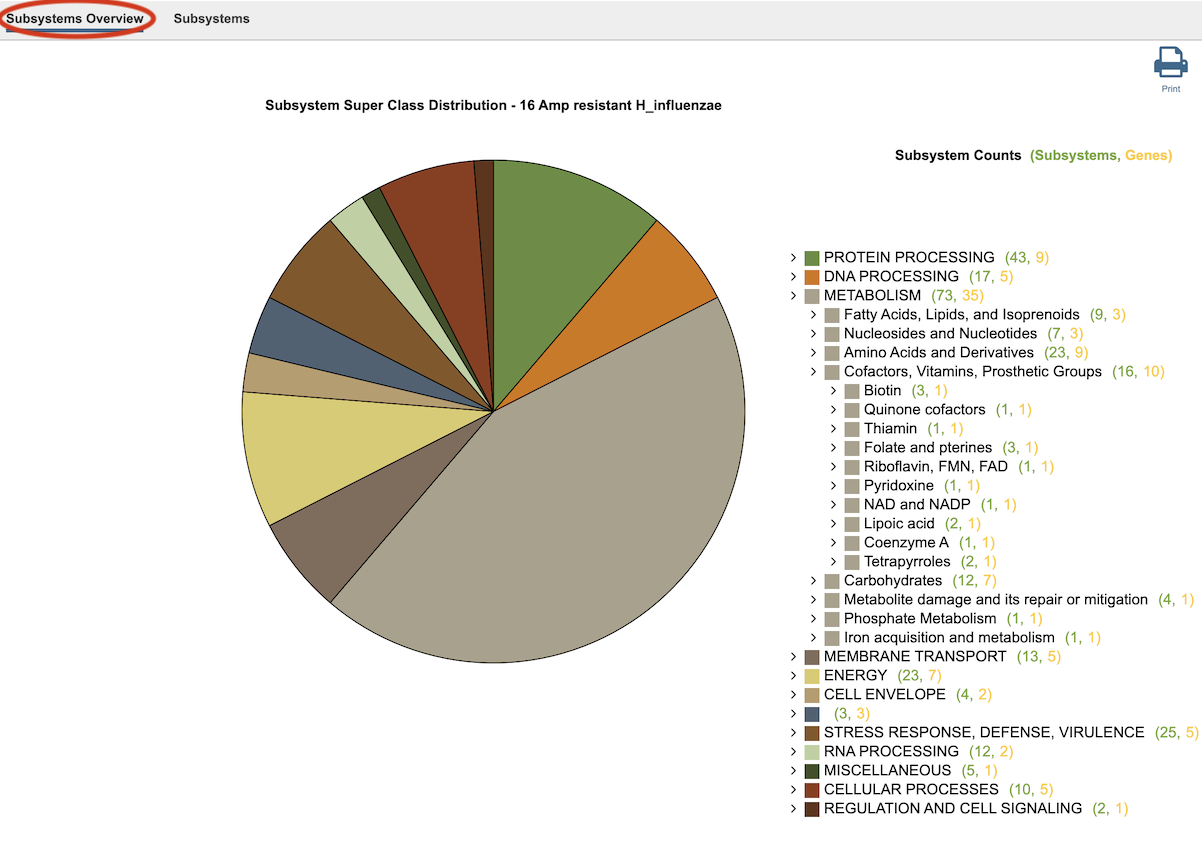Select the RNA PROCESSING legend label
The image size is (1202, 841).
(891, 751)
